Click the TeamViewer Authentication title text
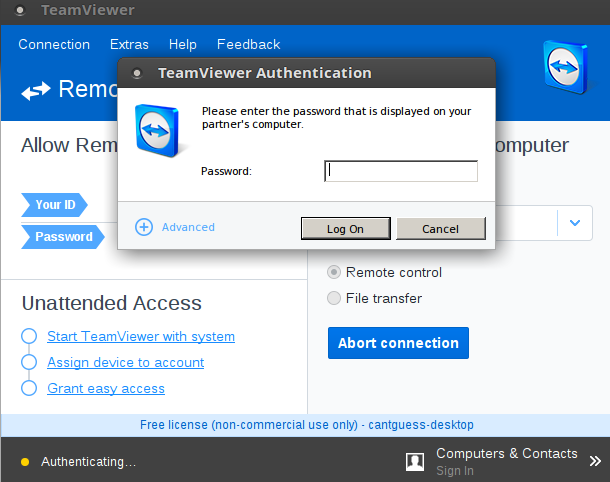 (265, 73)
